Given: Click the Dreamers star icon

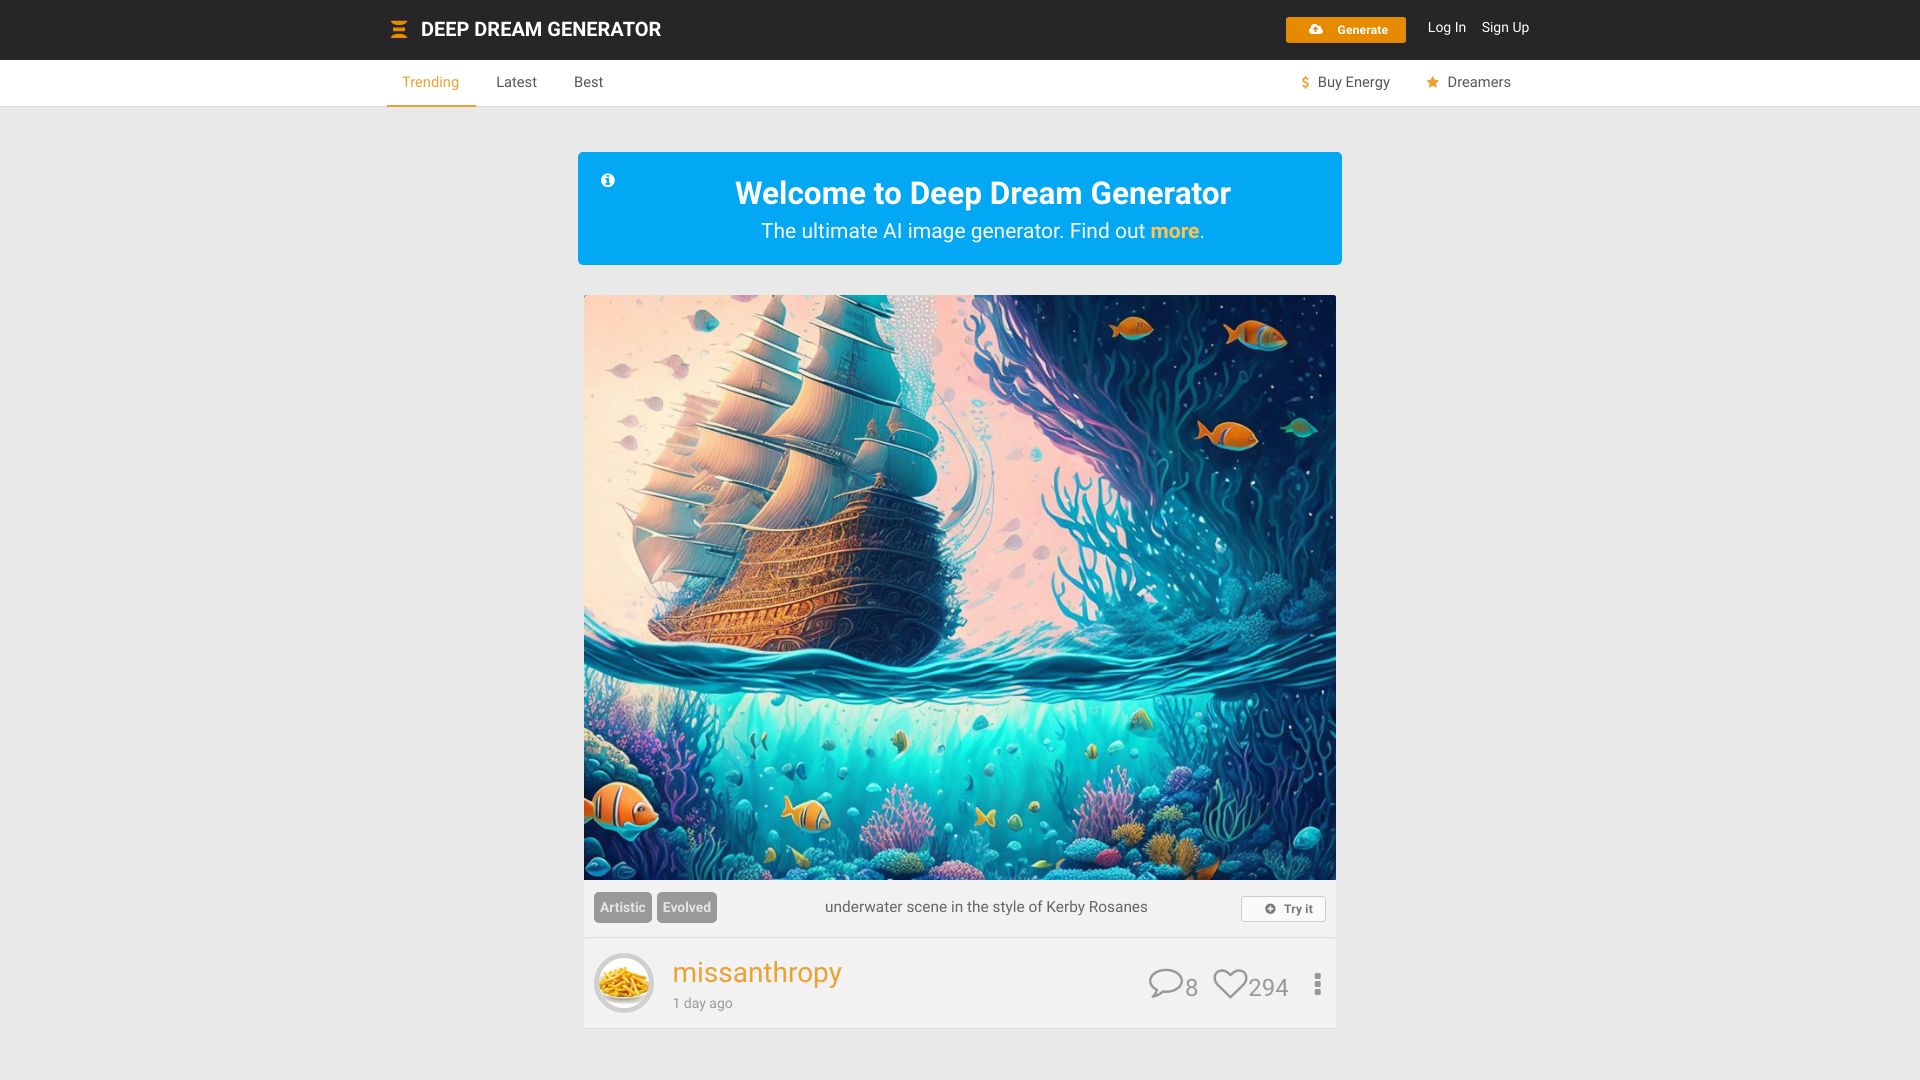Looking at the screenshot, I should tap(1432, 82).
